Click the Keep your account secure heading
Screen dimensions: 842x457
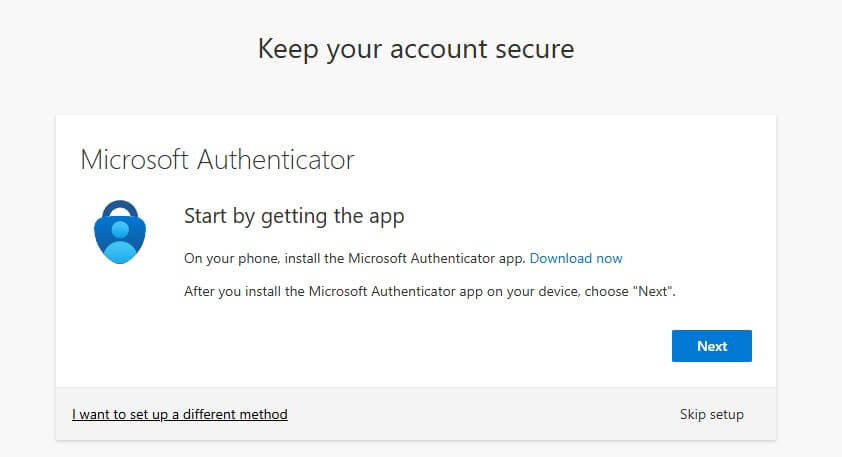(x=416, y=49)
